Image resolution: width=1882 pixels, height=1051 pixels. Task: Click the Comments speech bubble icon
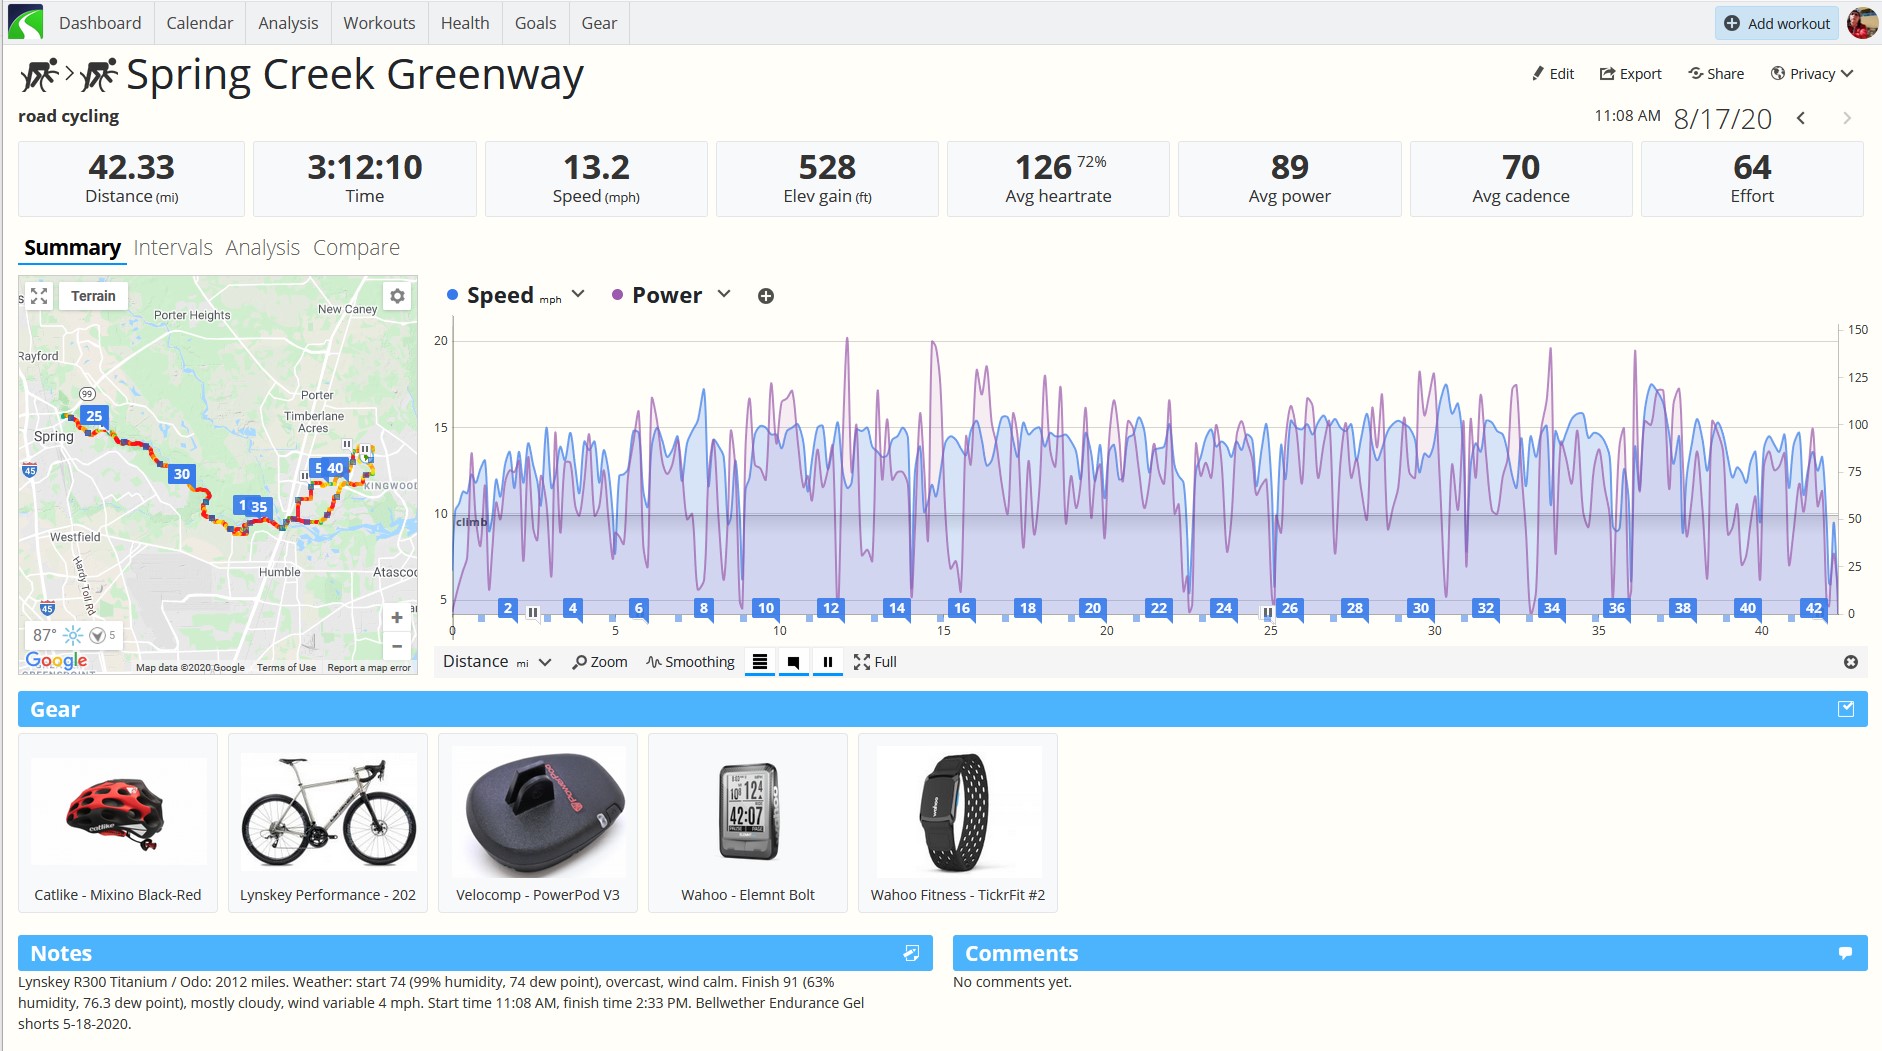[x=1845, y=953]
